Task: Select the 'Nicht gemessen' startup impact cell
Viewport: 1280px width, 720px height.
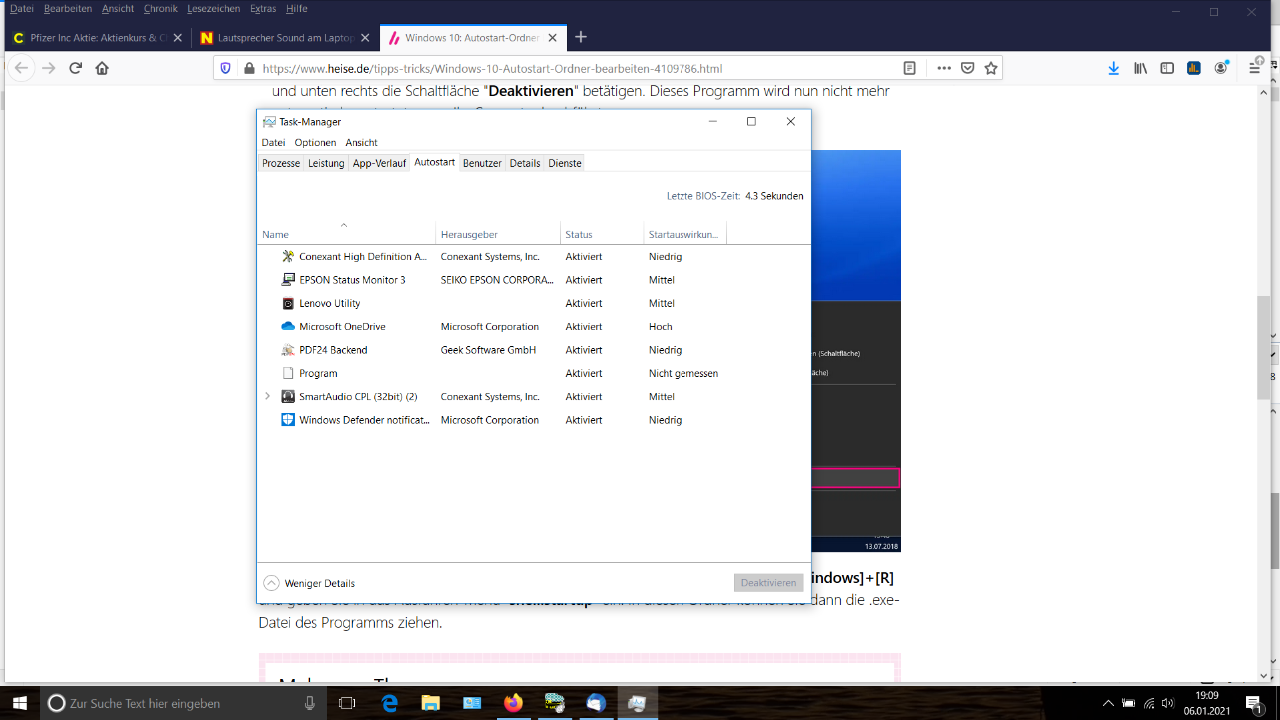Action: point(683,373)
